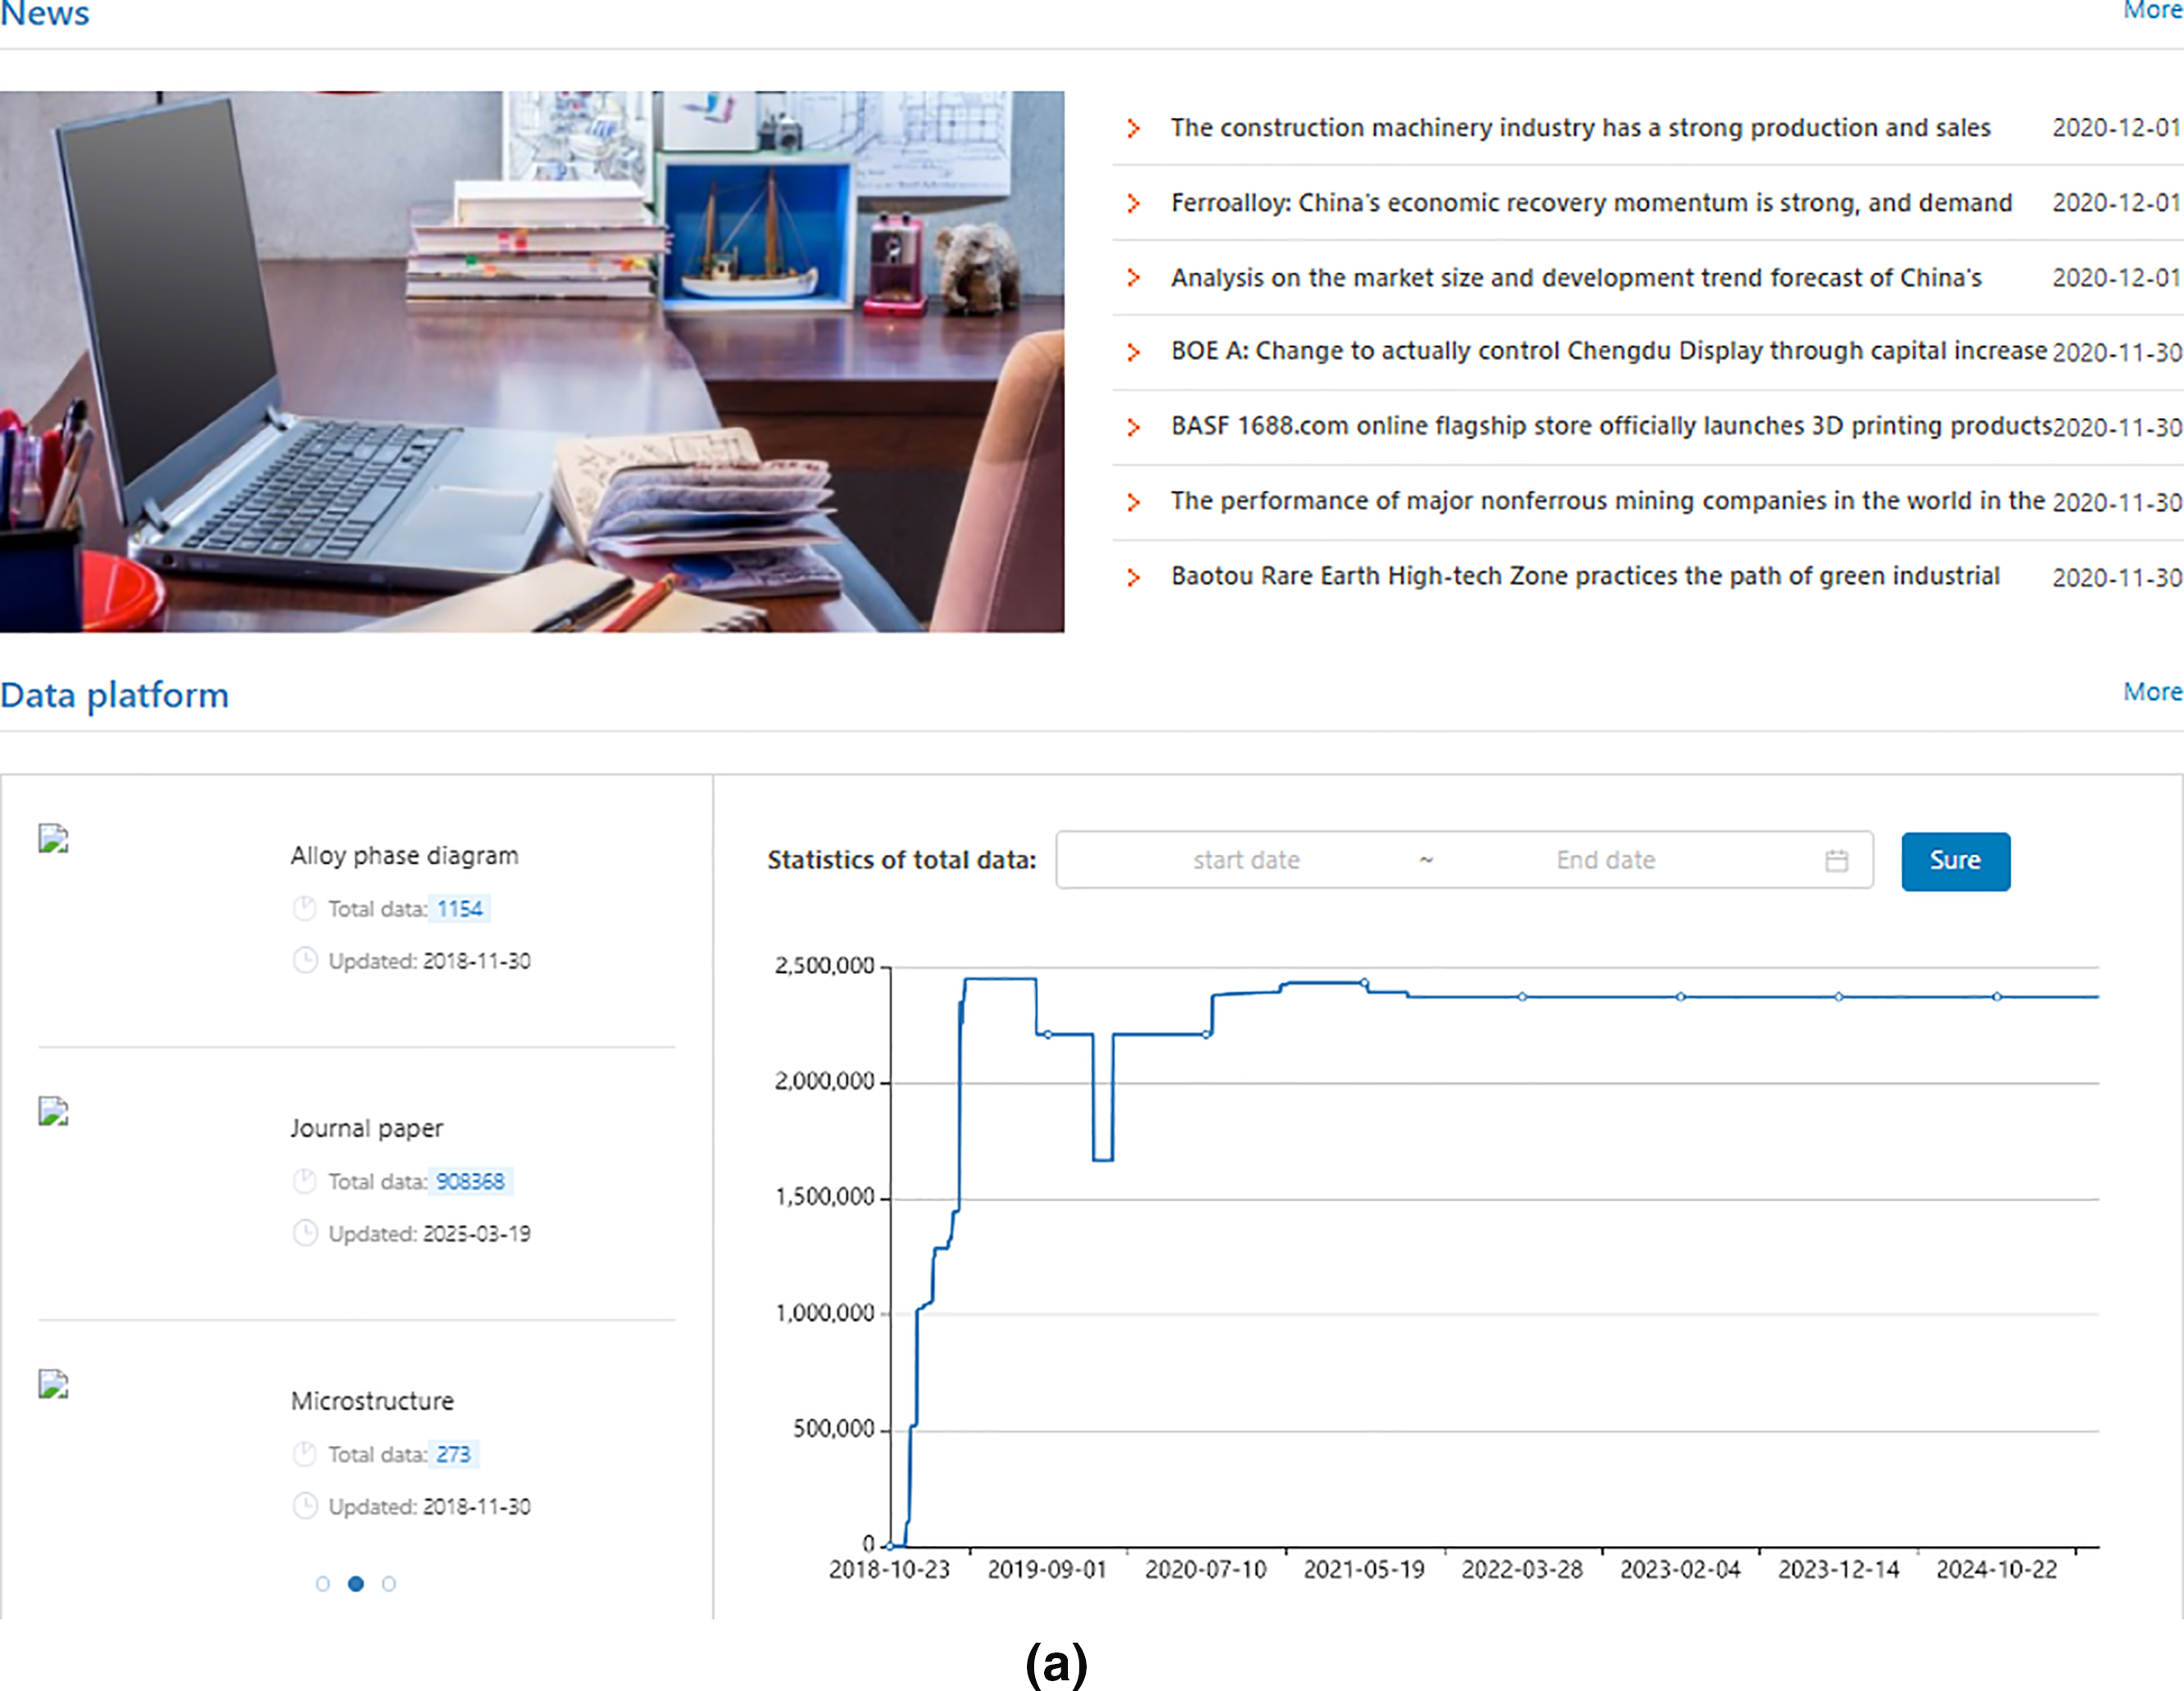The width and height of the screenshot is (2184, 1691).
Task: Click the calendar icon in date range field
Action: [1836, 860]
